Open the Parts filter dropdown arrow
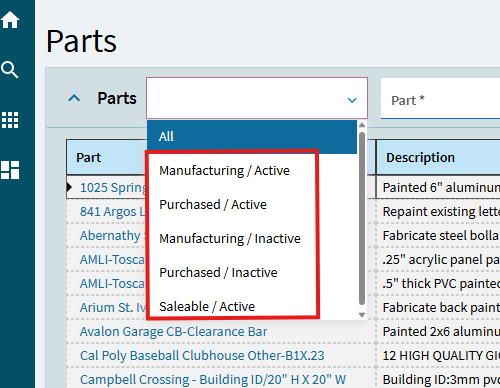 352,100
